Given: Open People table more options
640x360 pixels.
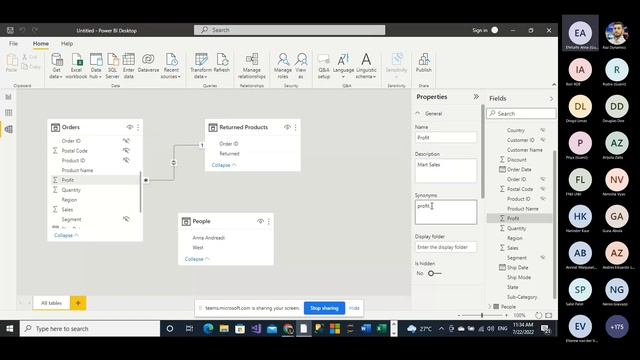Looking at the screenshot, I should [269, 221].
